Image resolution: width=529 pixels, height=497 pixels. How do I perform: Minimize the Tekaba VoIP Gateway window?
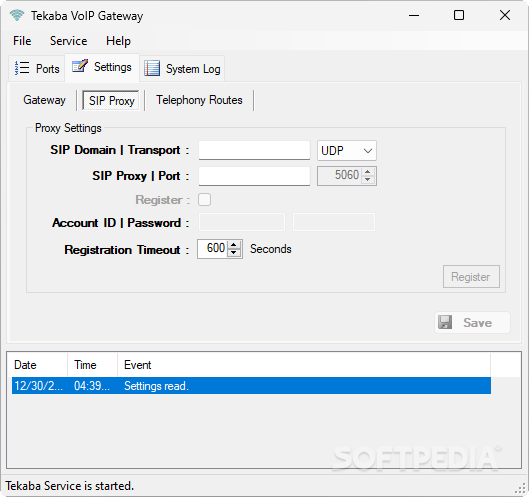pyautogui.click(x=414, y=15)
